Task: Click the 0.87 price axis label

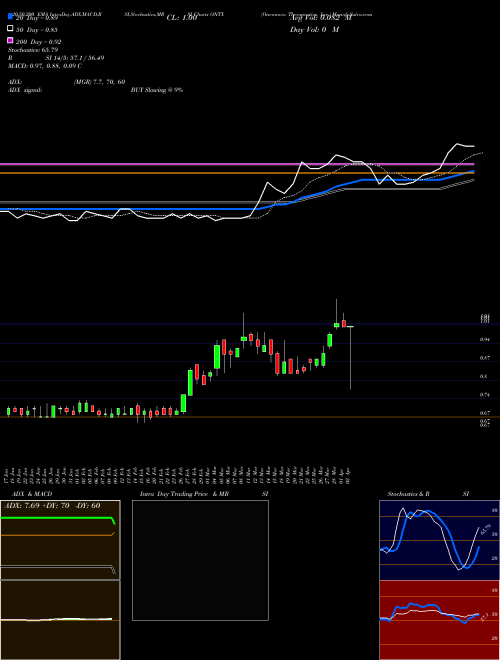Action: (484, 358)
